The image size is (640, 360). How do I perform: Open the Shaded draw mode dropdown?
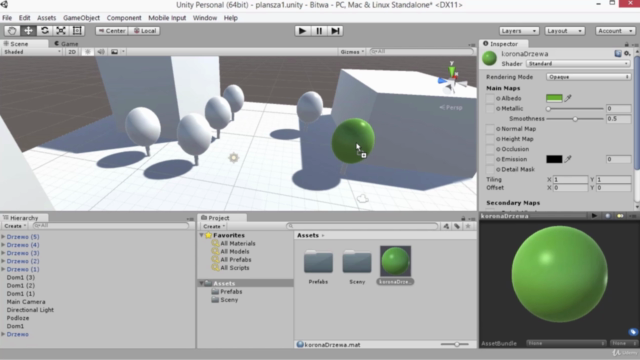[32, 52]
